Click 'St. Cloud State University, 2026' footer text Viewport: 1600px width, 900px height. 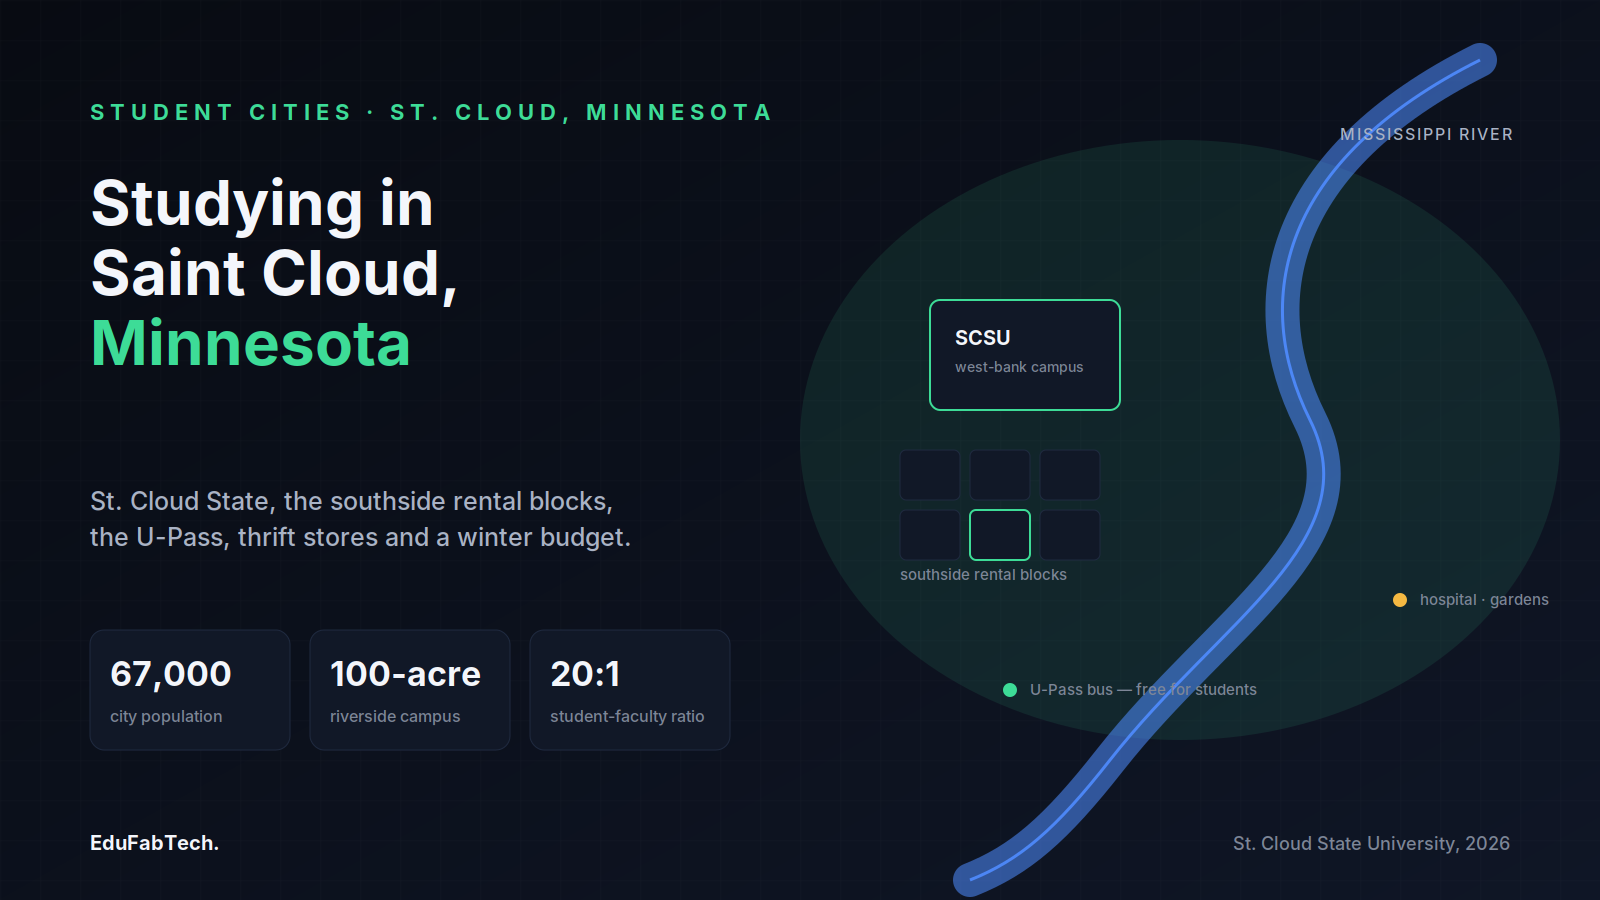click(1371, 843)
